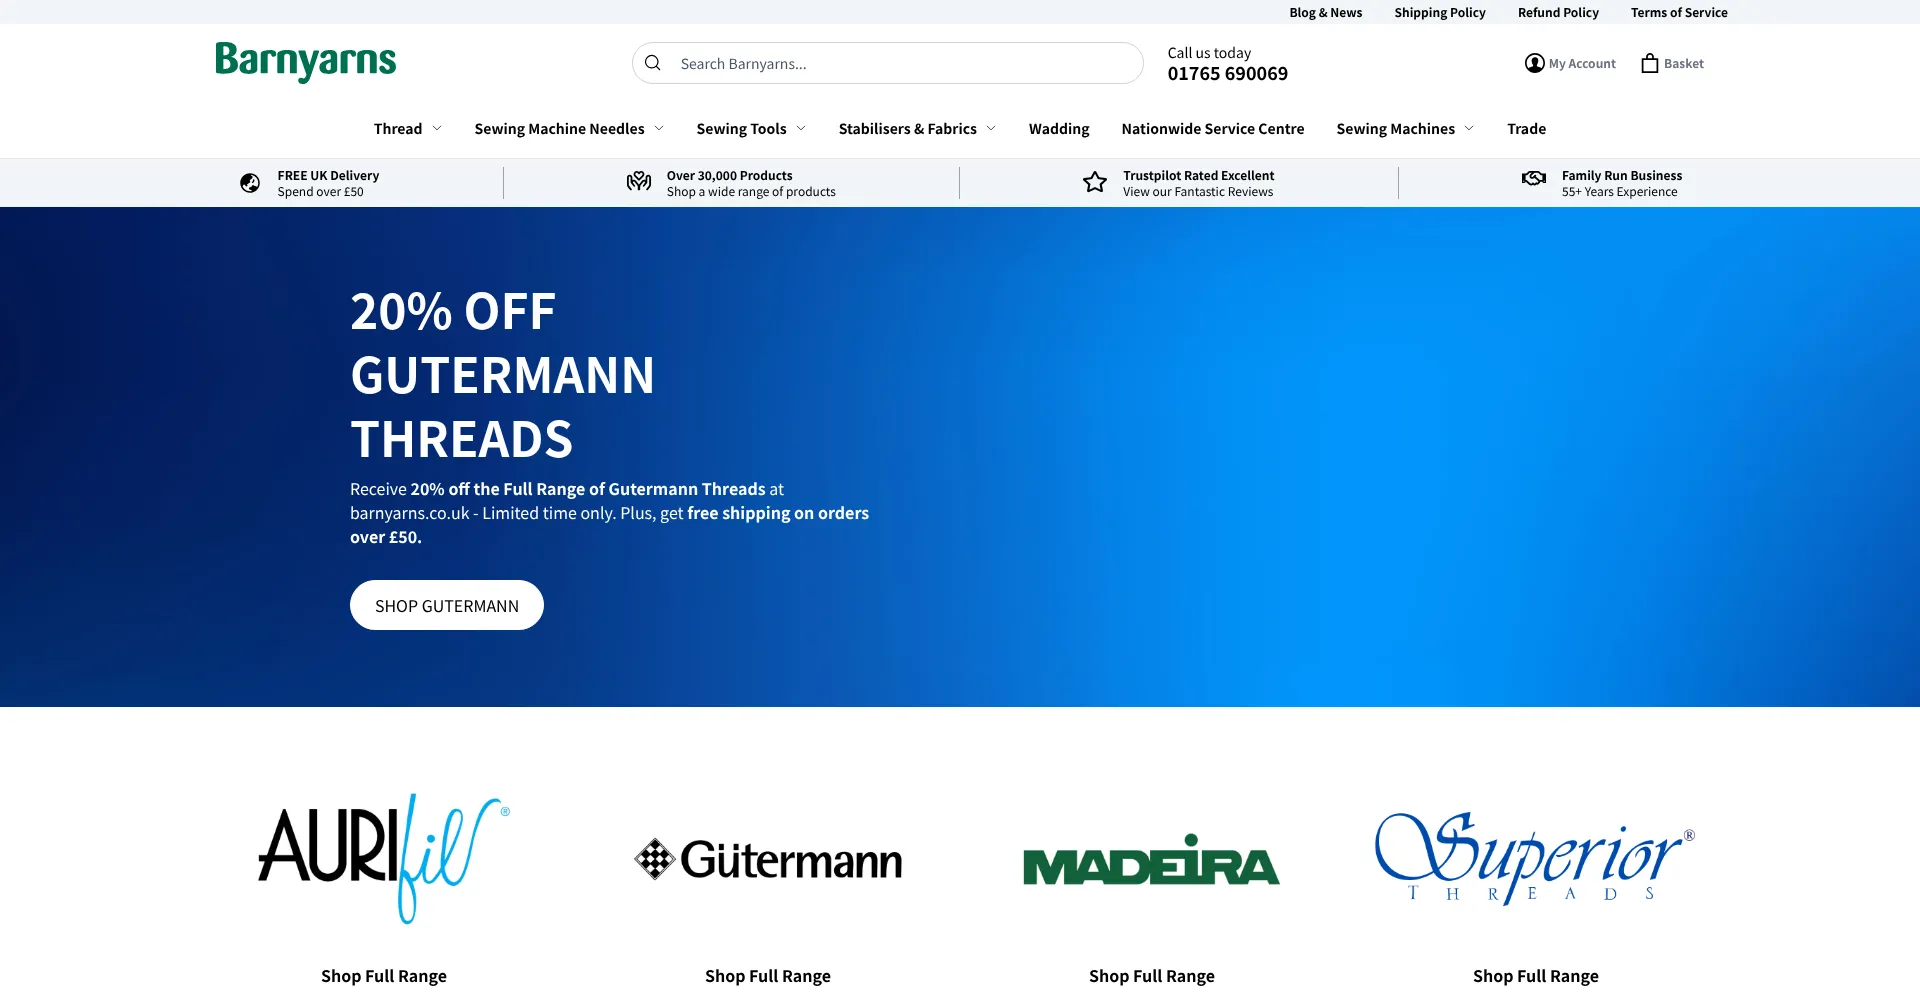Screen dimensions: 1920x993
Task: Click the FREE UK Delivery text
Action: coord(328,175)
